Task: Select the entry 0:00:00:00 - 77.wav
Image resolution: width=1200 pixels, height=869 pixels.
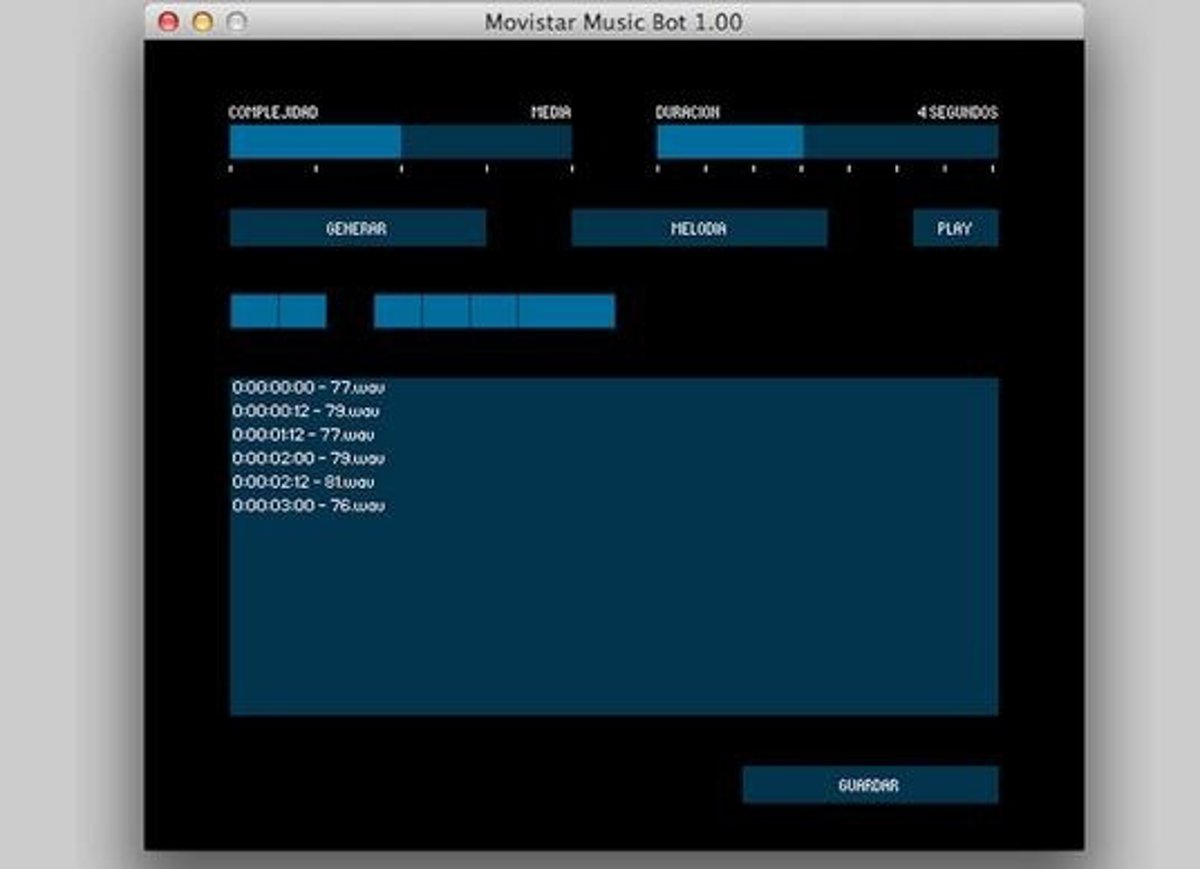Action: point(308,387)
